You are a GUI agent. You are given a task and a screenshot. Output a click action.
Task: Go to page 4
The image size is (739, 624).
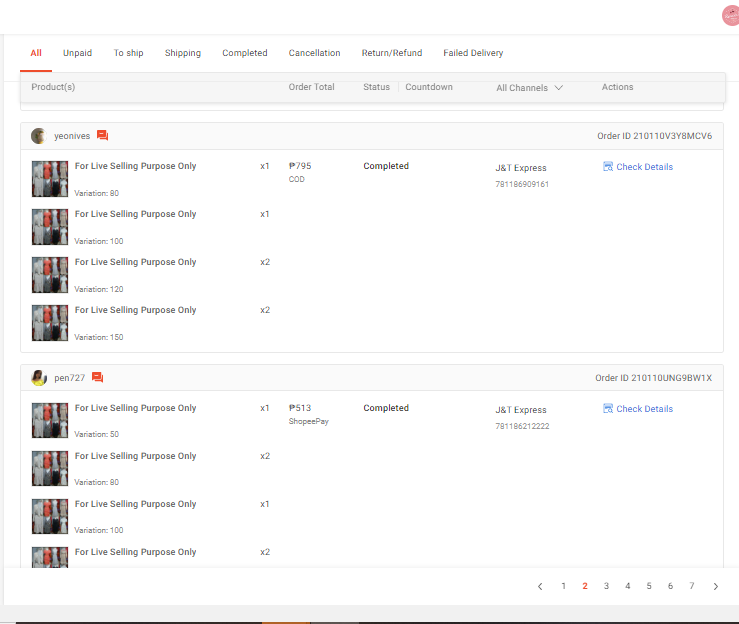pos(628,586)
